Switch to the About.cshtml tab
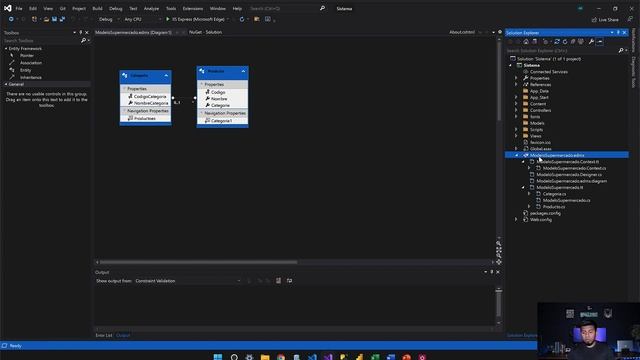The width and height of the screenshot is (640, 360). [x=462, y=32]
